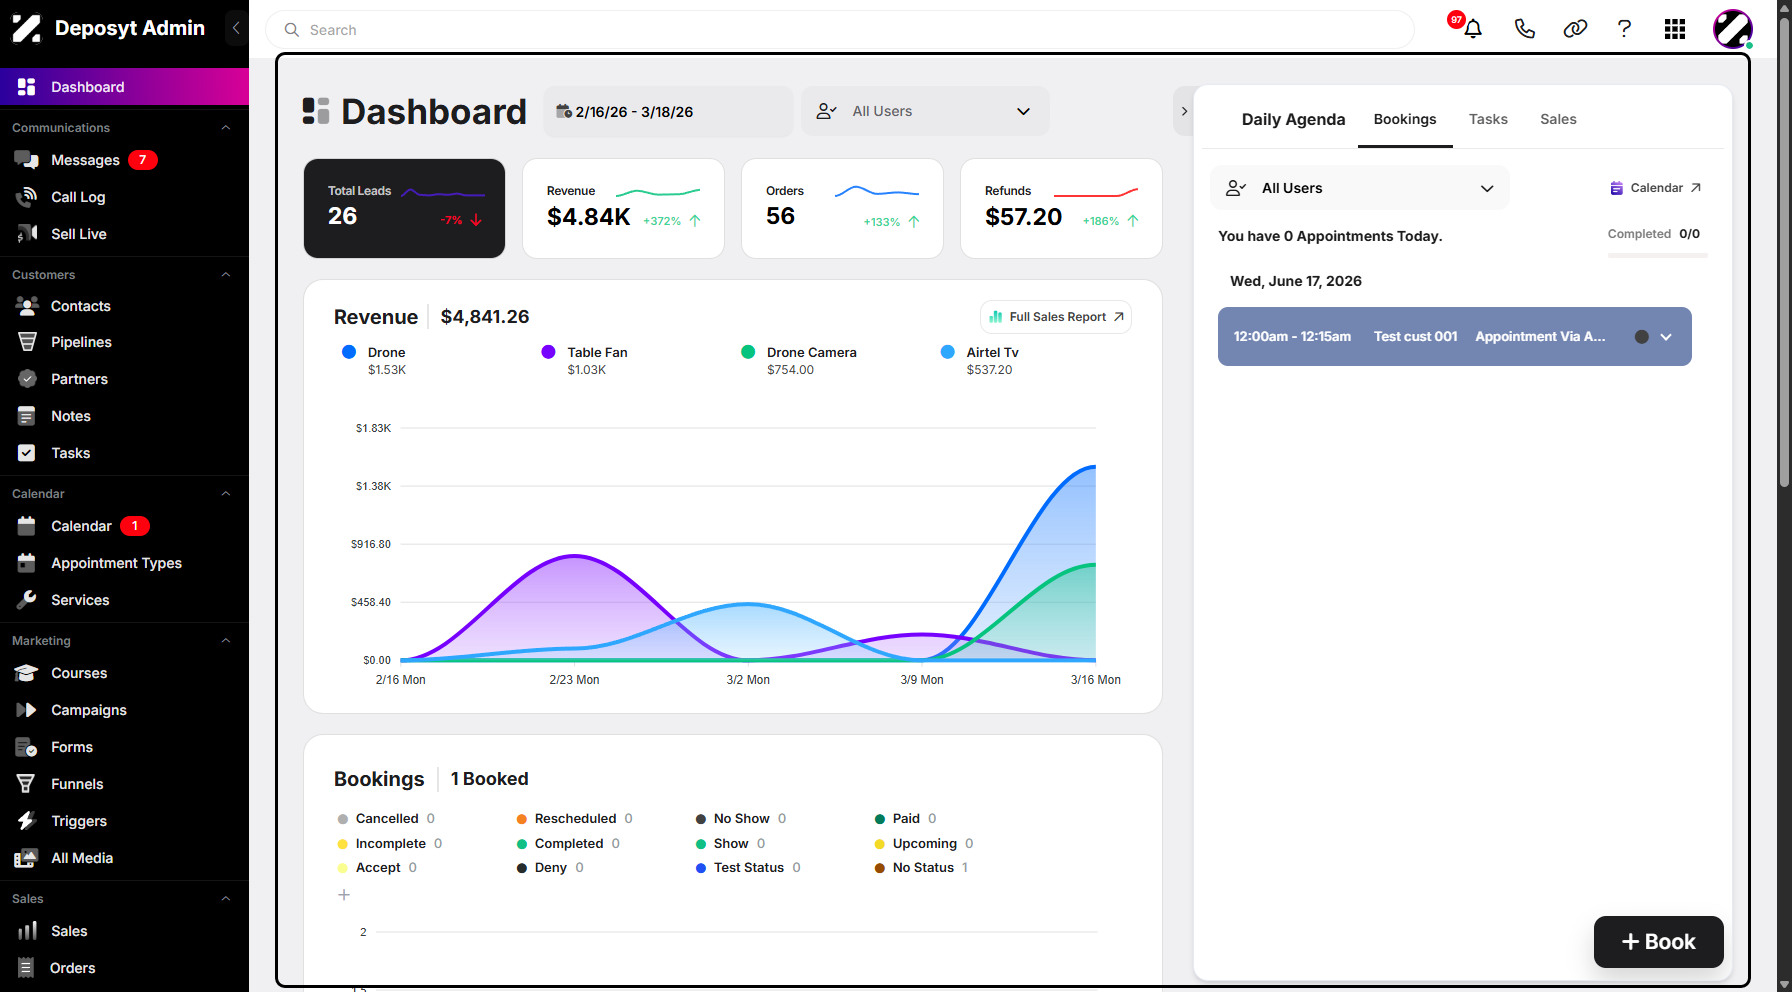This screenshot has width=1792, height=992.
Task: Open the link chain icon in header
Action: point(1575,29)
